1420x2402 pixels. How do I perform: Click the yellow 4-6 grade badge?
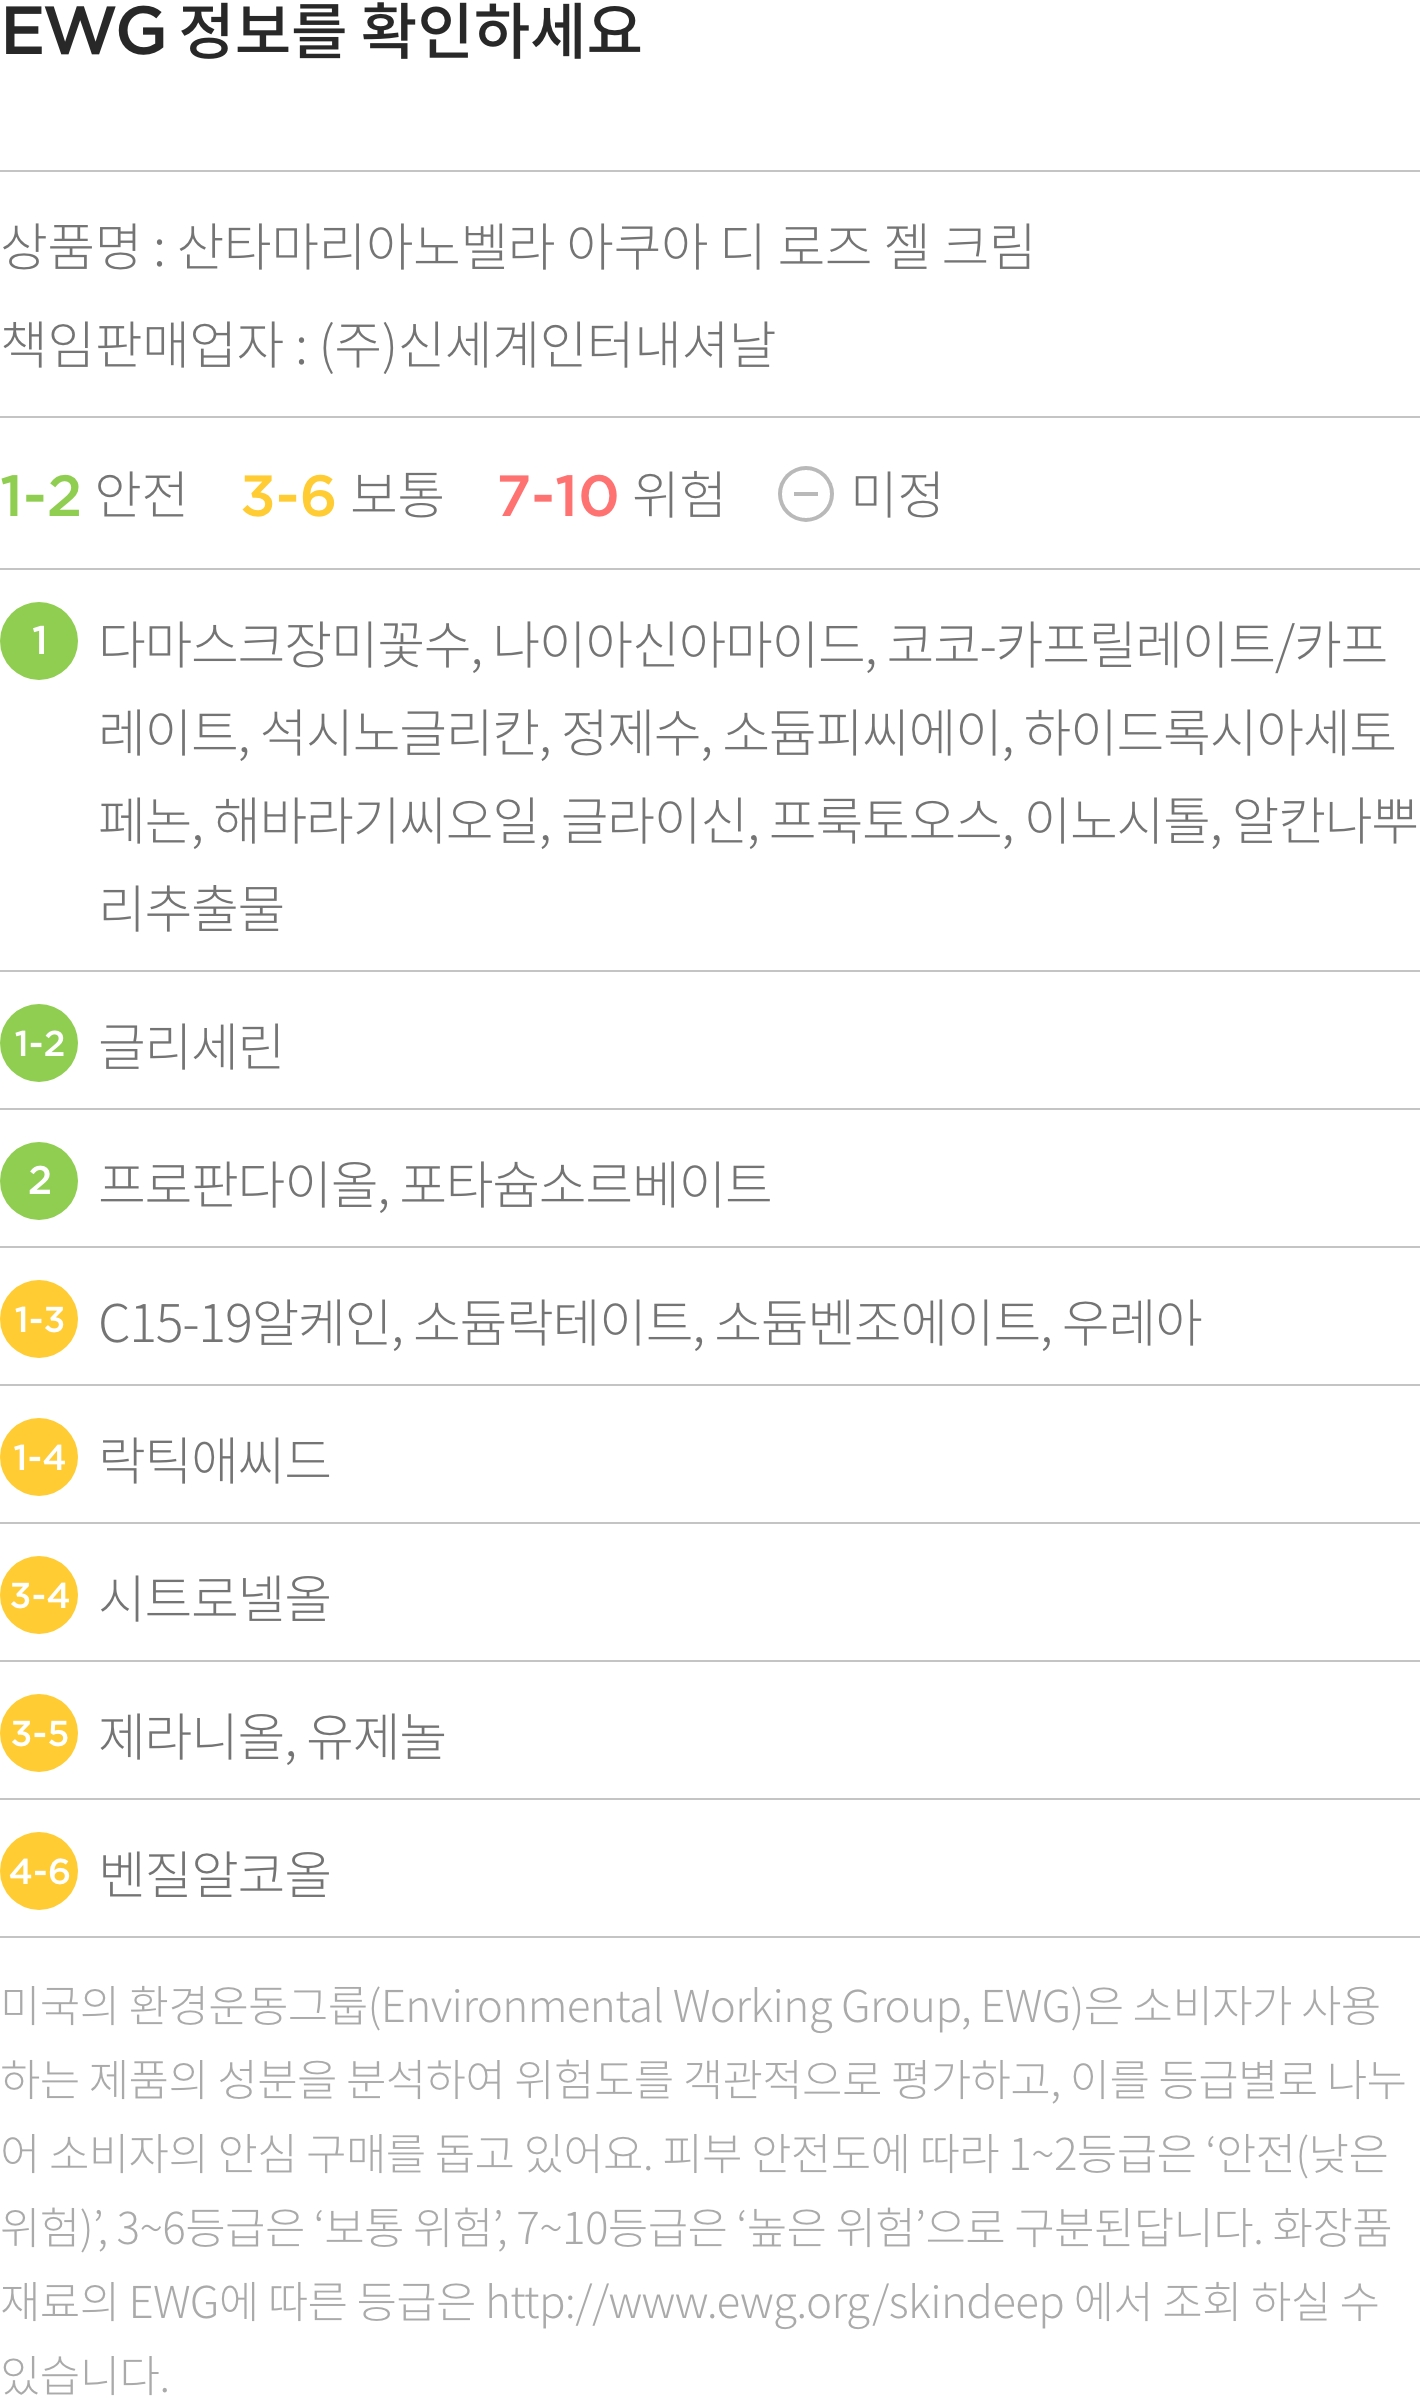tap(39, 1871)
